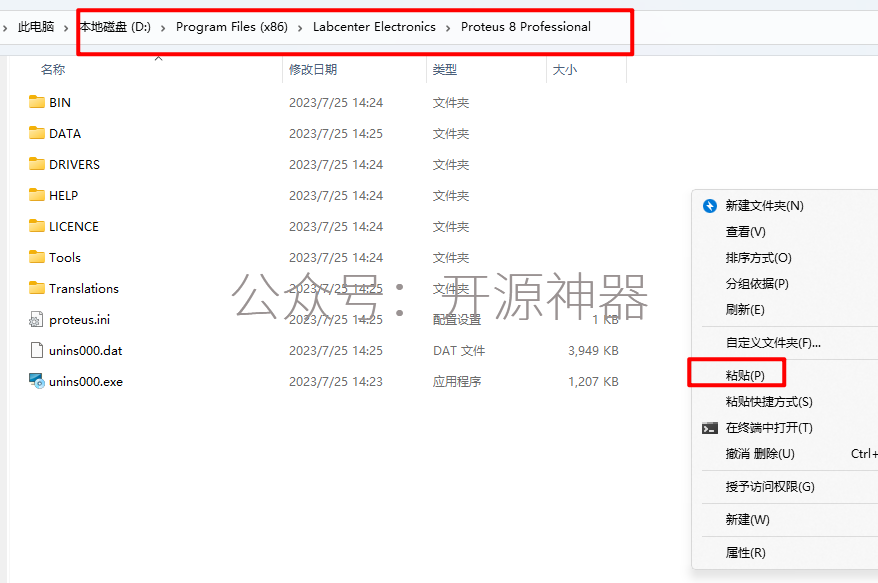Screen dimensions: 878x583
Task: Open the 新建(W) submenu
Action: tap(748, 520)
